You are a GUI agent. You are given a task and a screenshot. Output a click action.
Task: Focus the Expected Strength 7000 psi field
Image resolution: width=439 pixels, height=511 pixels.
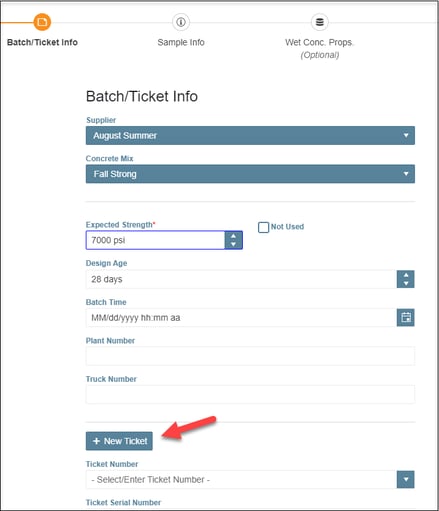(155, 240)
